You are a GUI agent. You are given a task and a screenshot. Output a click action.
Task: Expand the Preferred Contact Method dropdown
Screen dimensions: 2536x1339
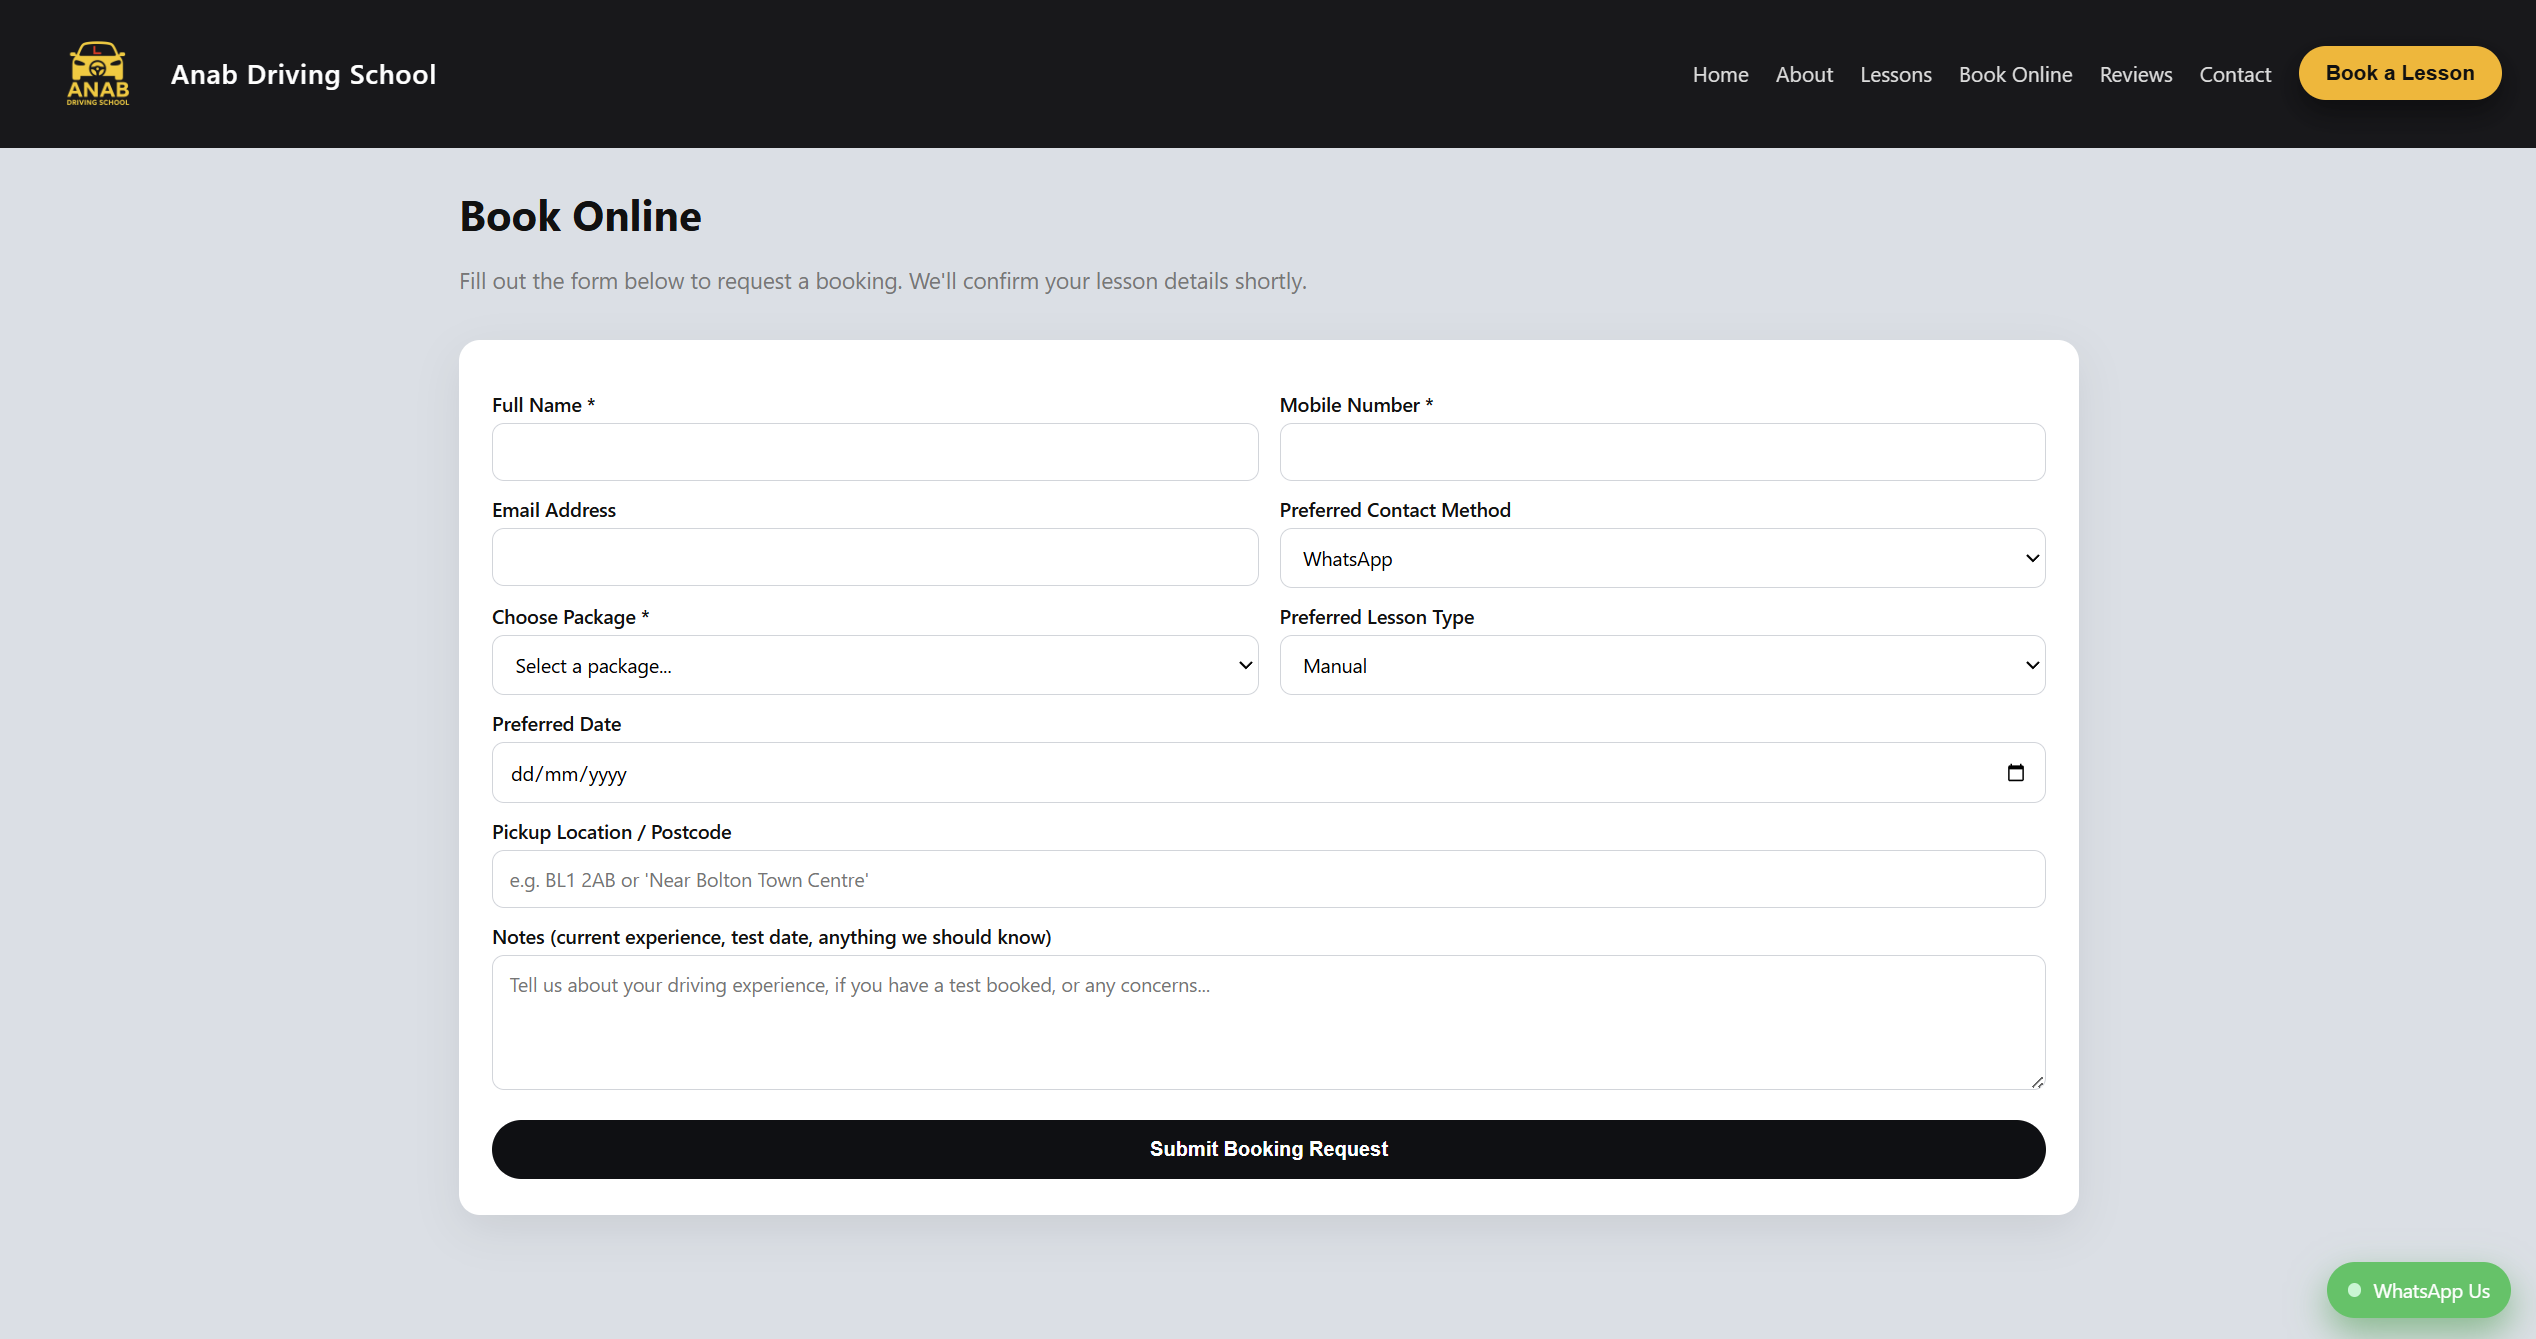[1662, 558]
